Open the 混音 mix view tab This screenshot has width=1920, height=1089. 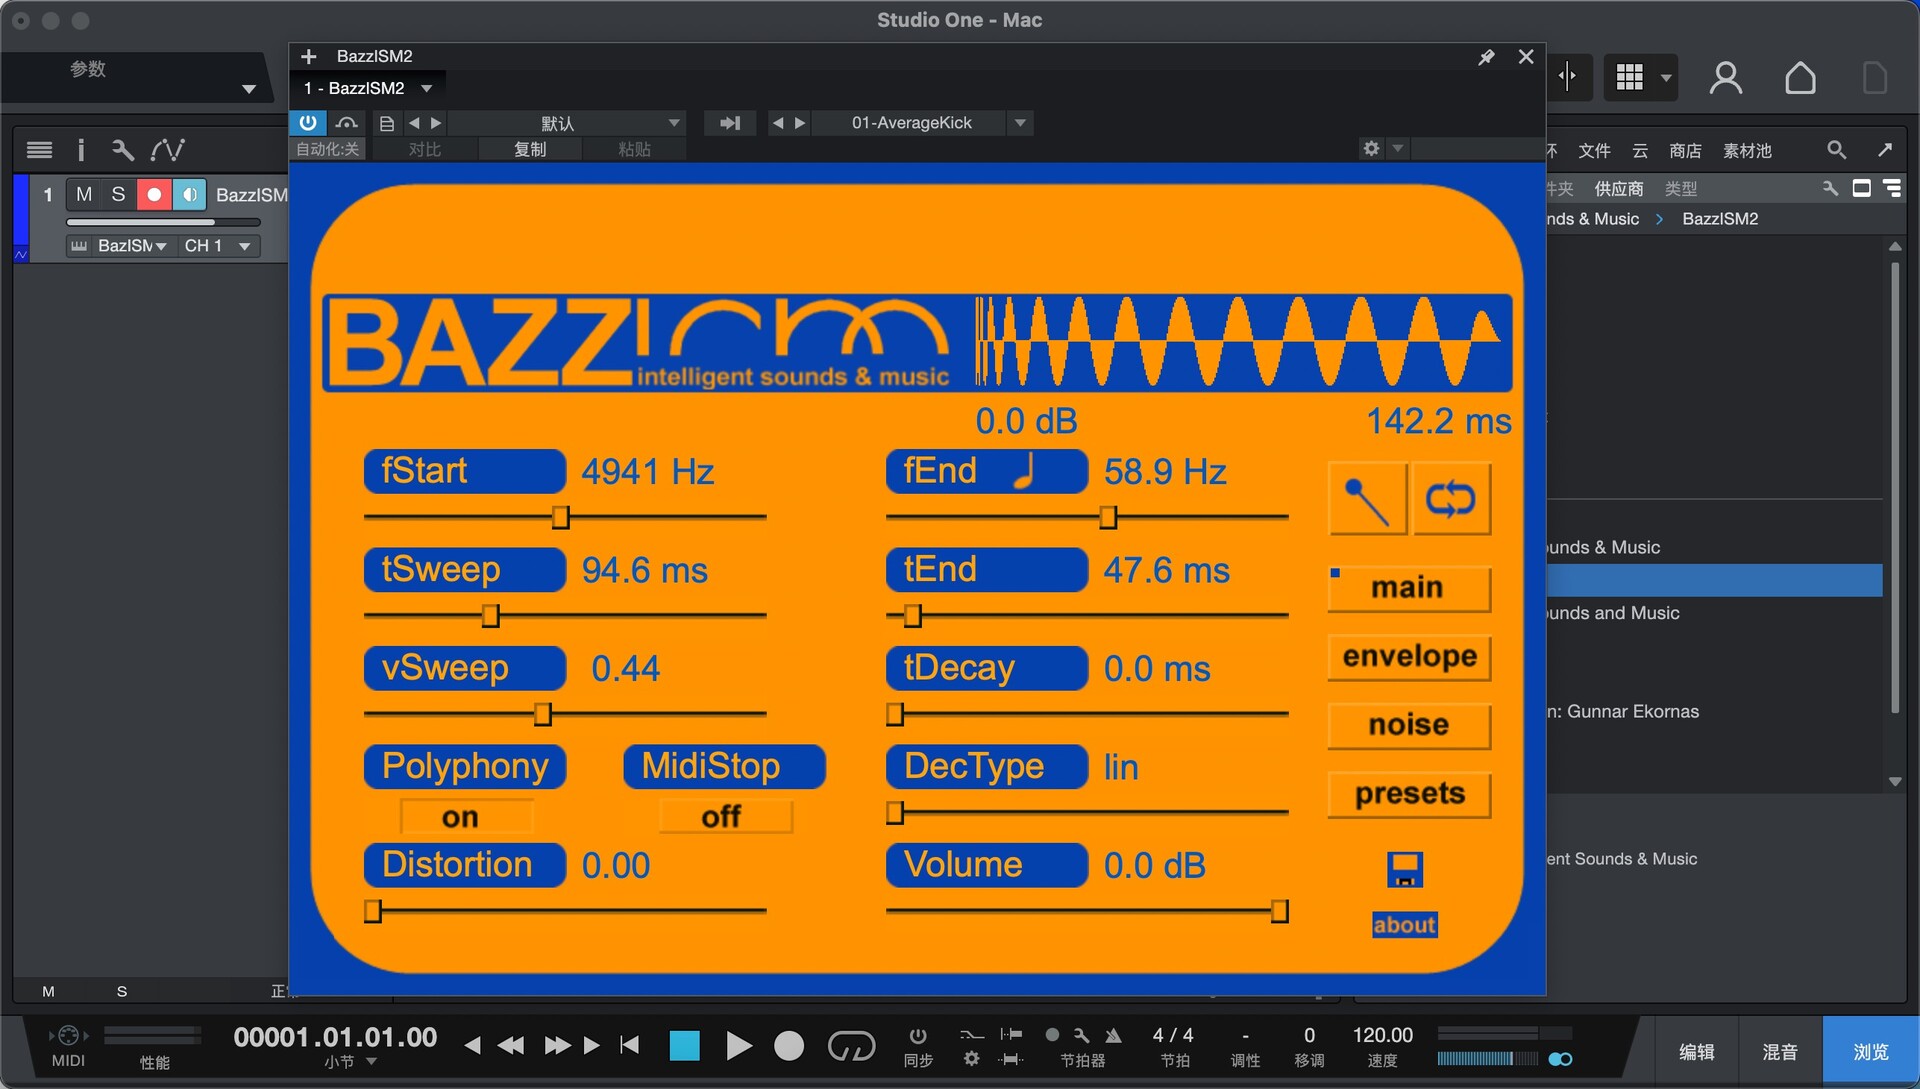pos(1779,1051)
